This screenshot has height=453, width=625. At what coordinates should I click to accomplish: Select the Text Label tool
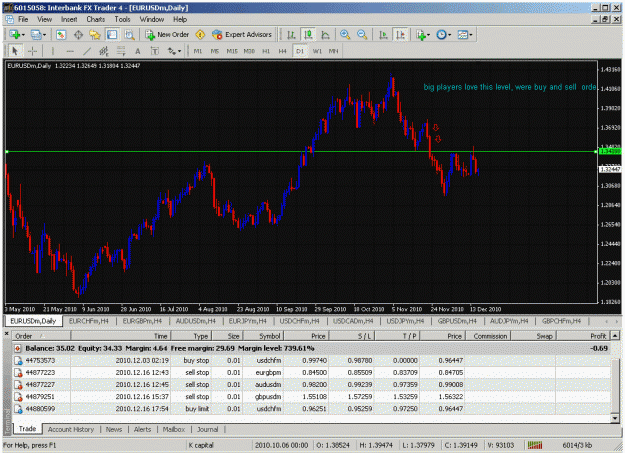pos(155,51)
